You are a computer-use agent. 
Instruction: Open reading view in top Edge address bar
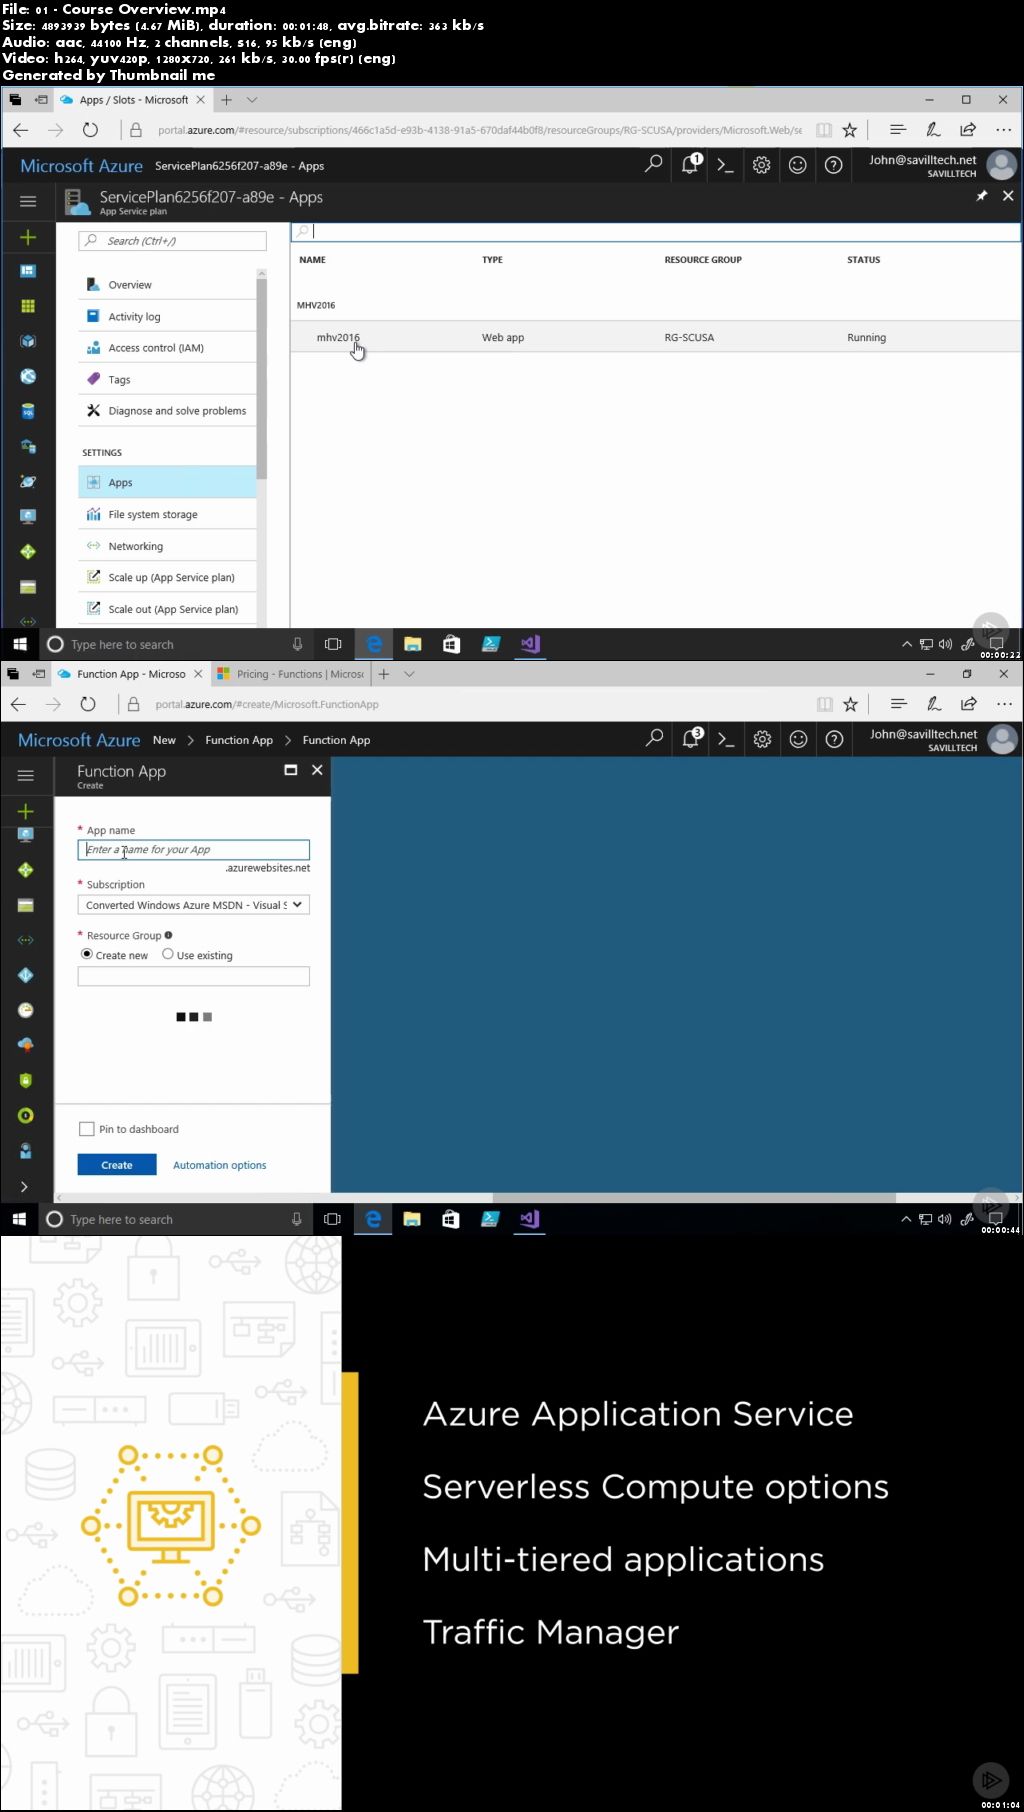click(824, 130)
